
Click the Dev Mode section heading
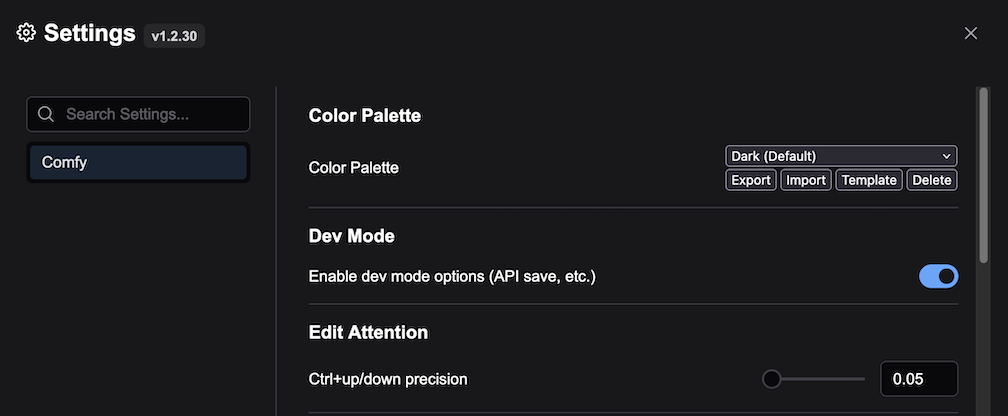352,236
